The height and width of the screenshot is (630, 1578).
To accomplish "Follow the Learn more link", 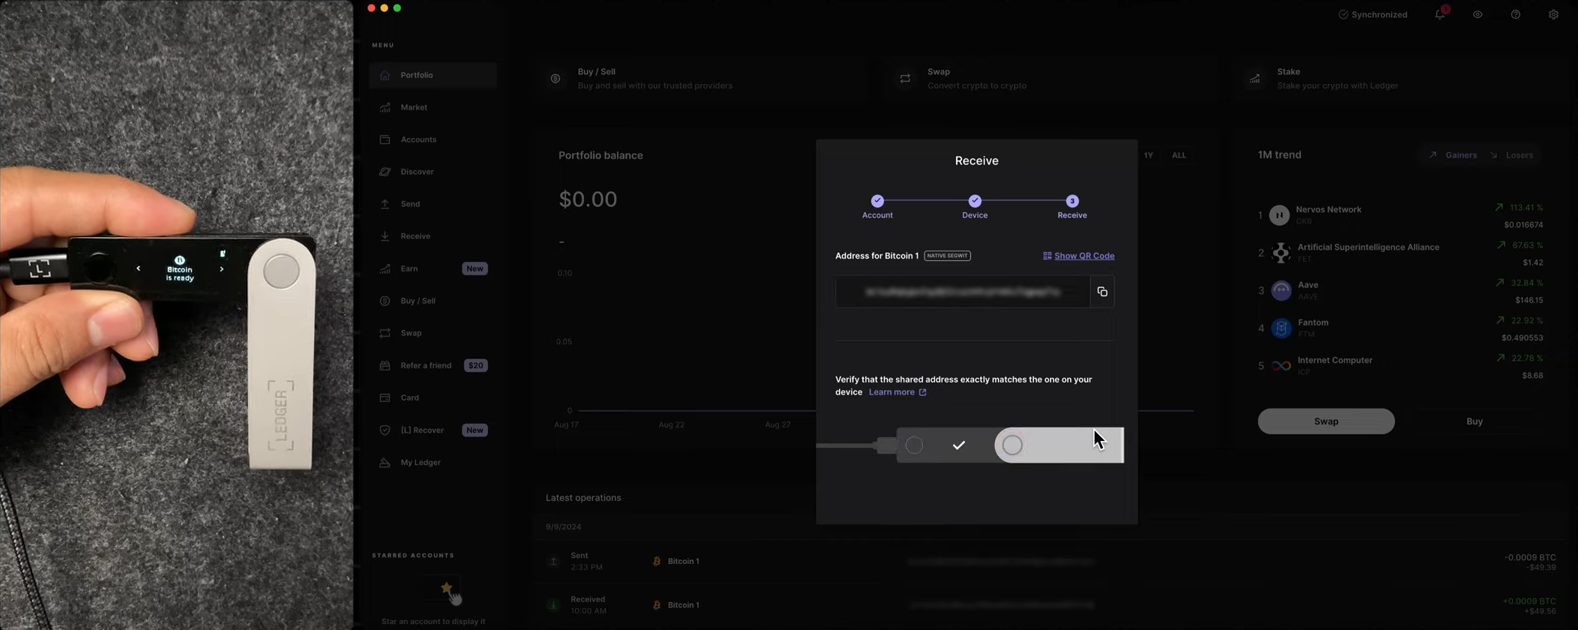I will [x=897, y=392].
